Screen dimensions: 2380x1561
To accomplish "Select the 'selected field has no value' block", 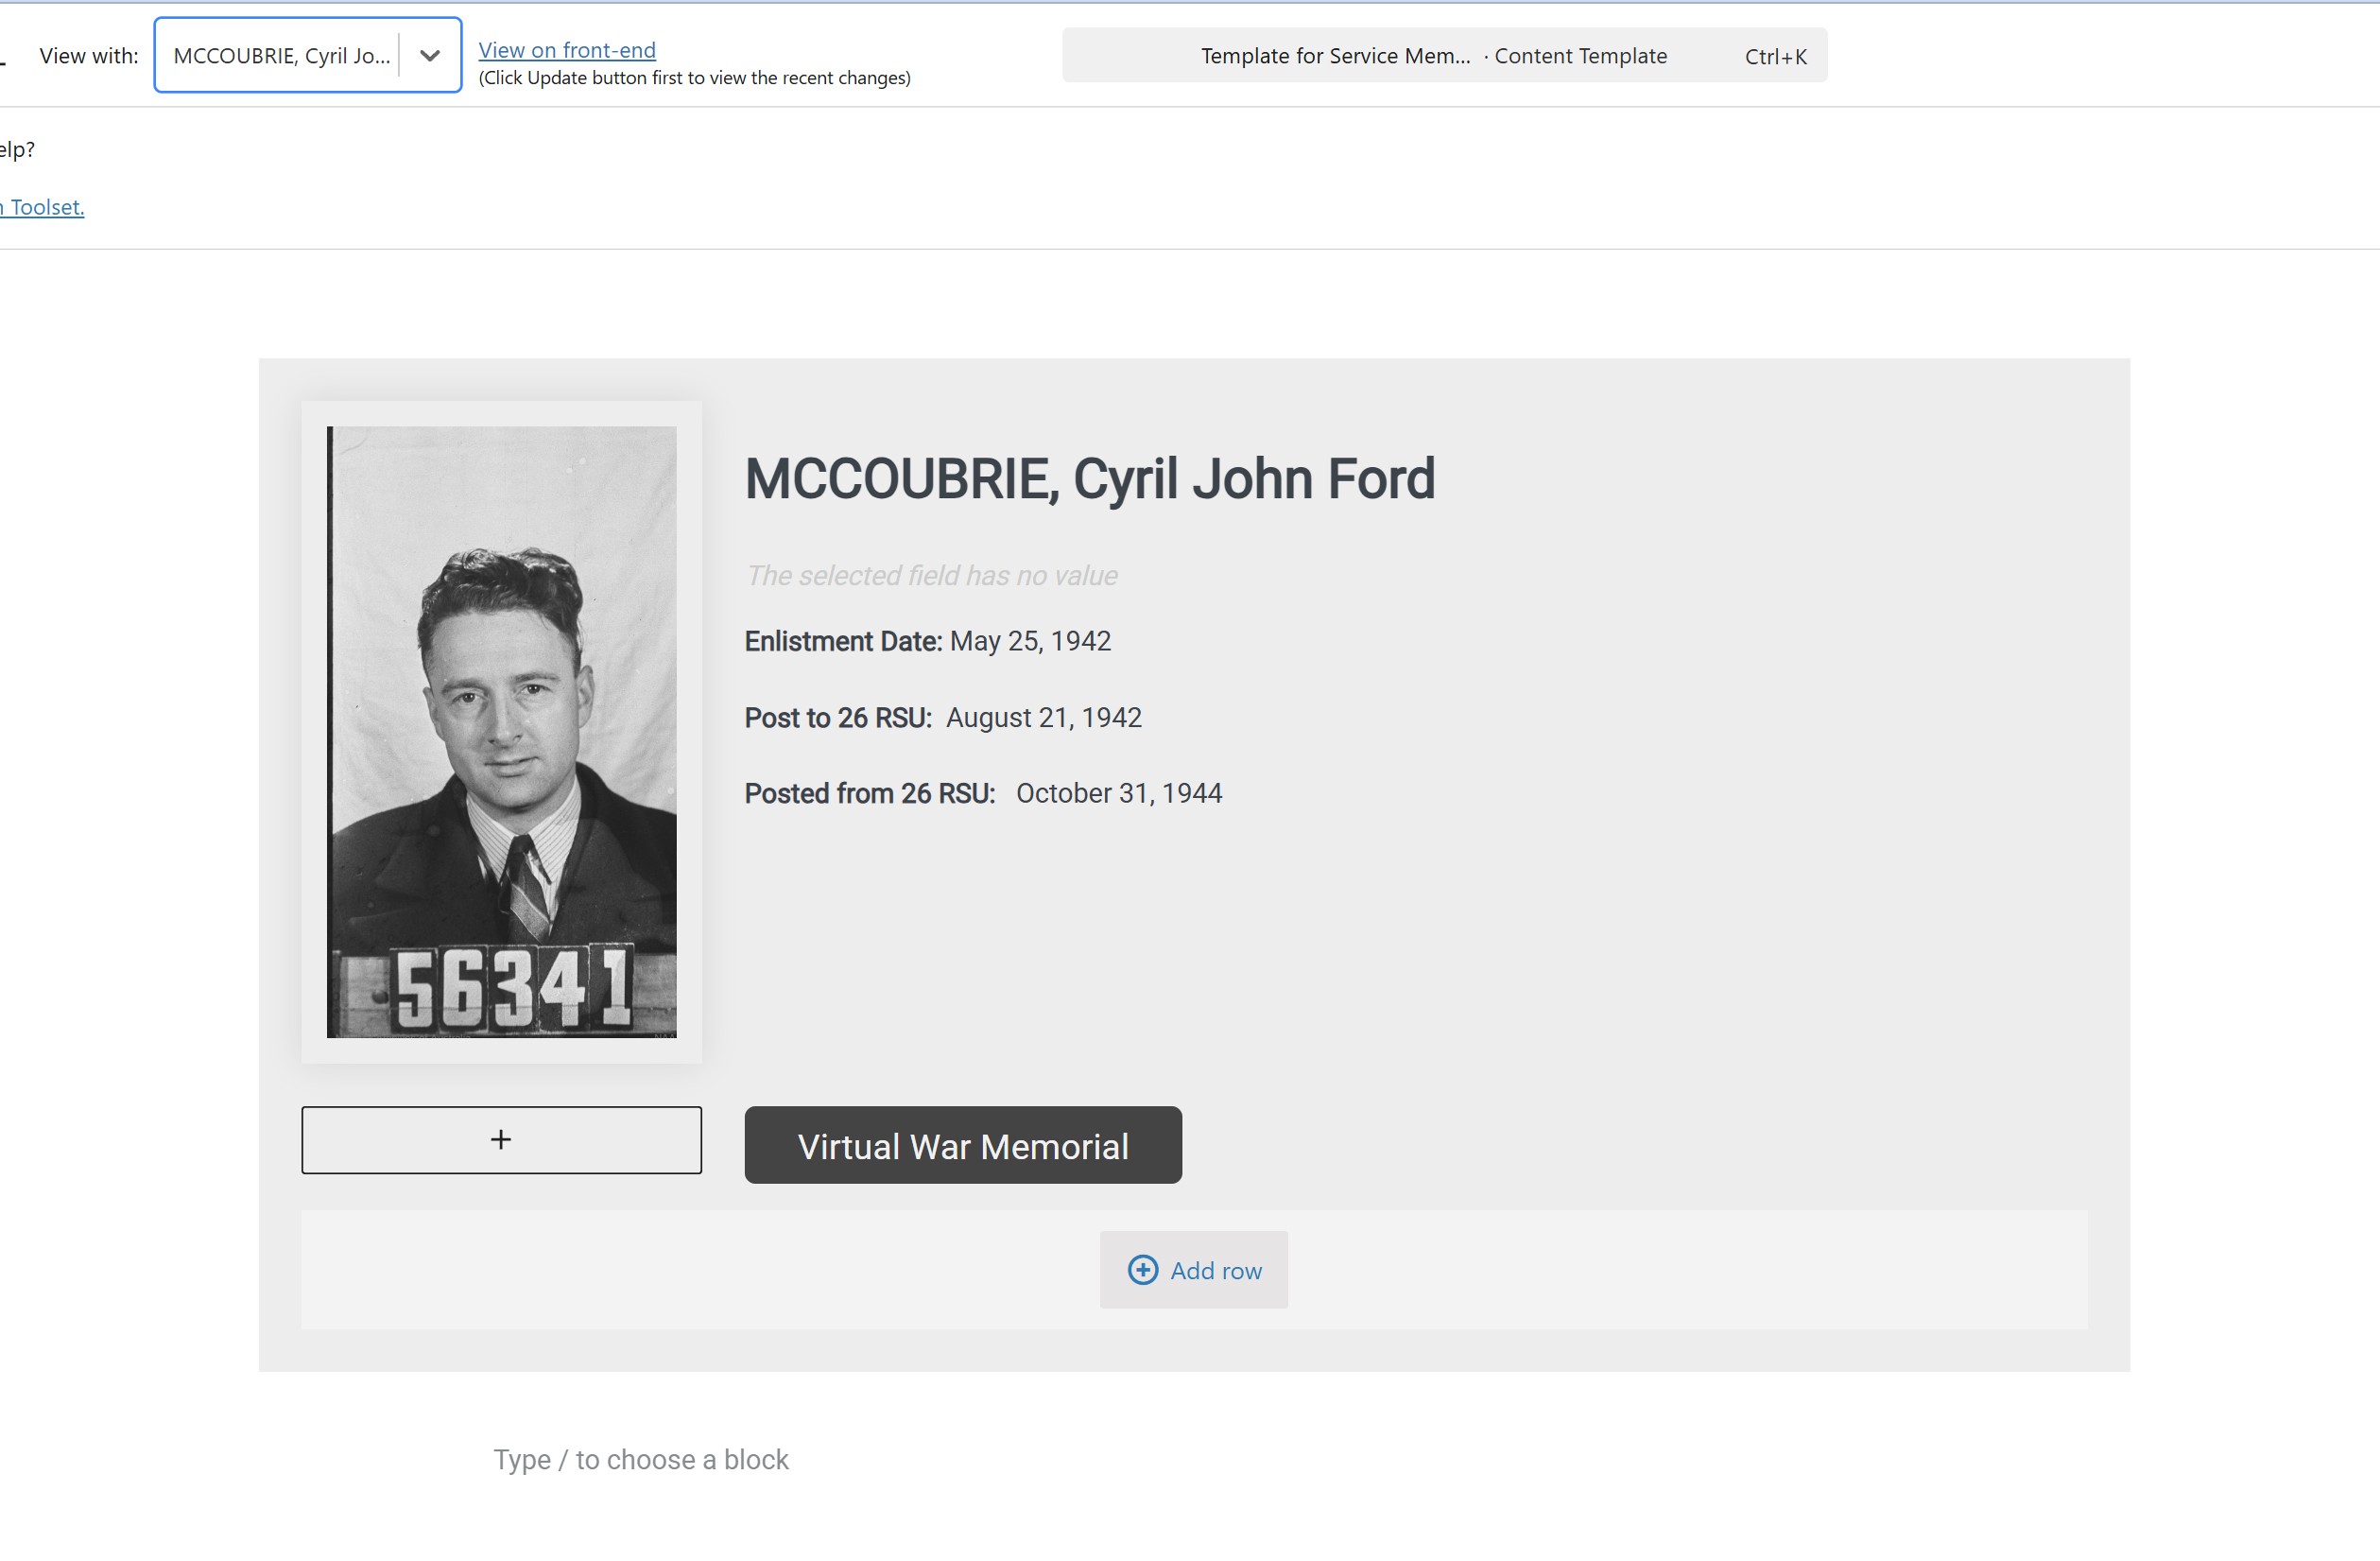I will 931,576.
